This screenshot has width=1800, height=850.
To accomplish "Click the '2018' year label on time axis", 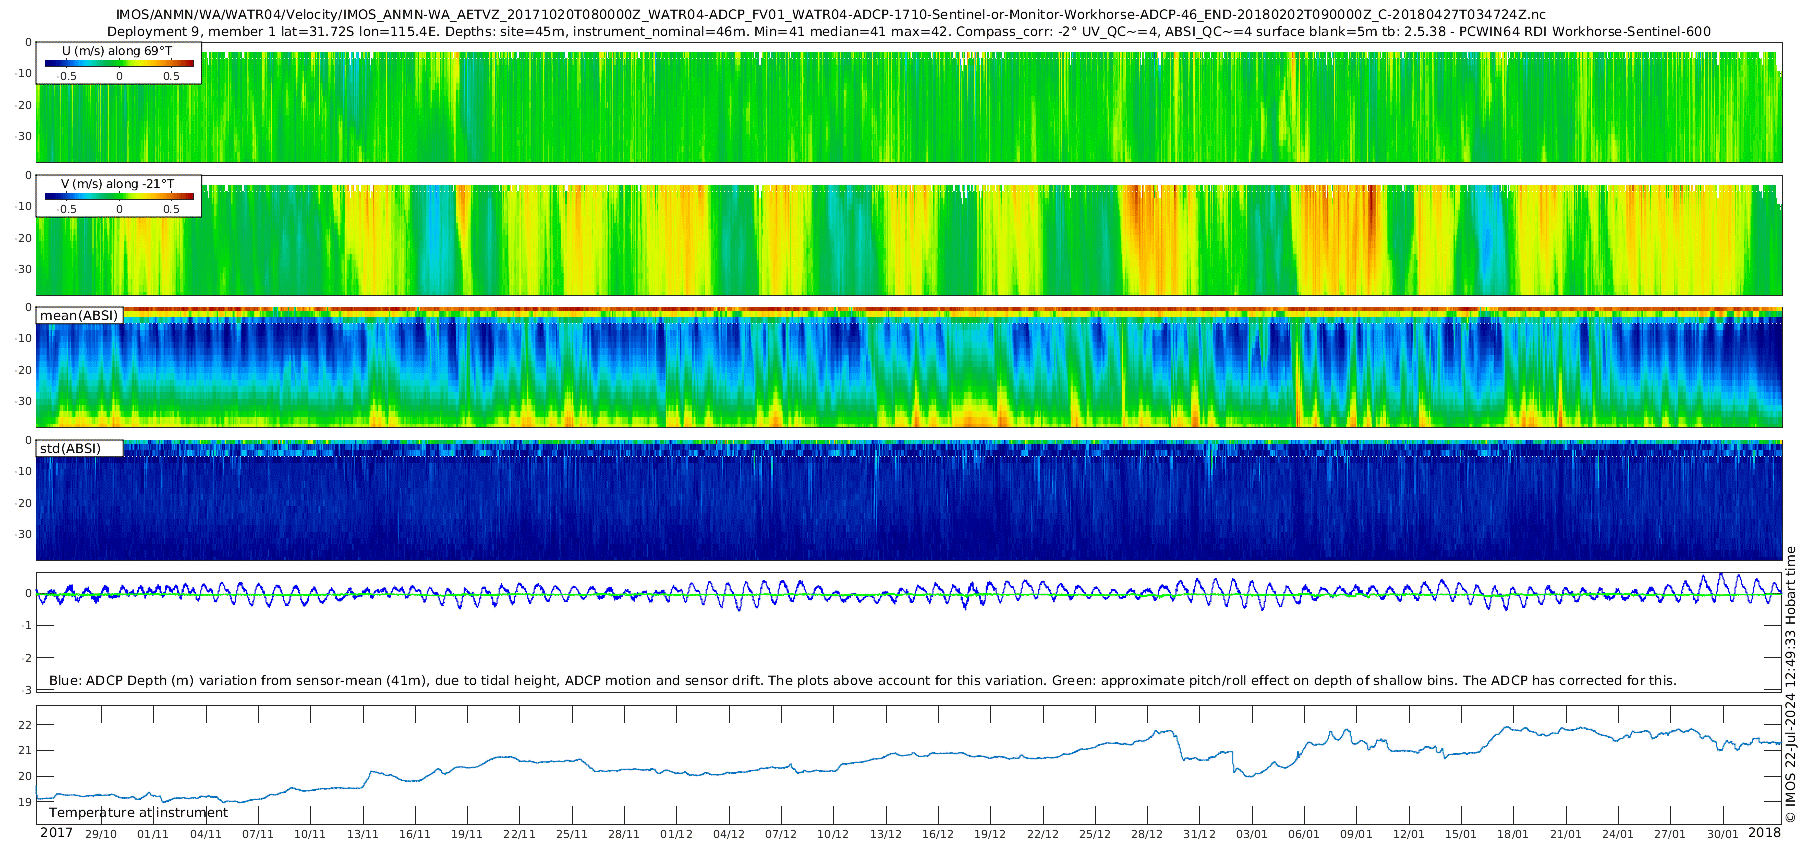I will [1764, 833].
